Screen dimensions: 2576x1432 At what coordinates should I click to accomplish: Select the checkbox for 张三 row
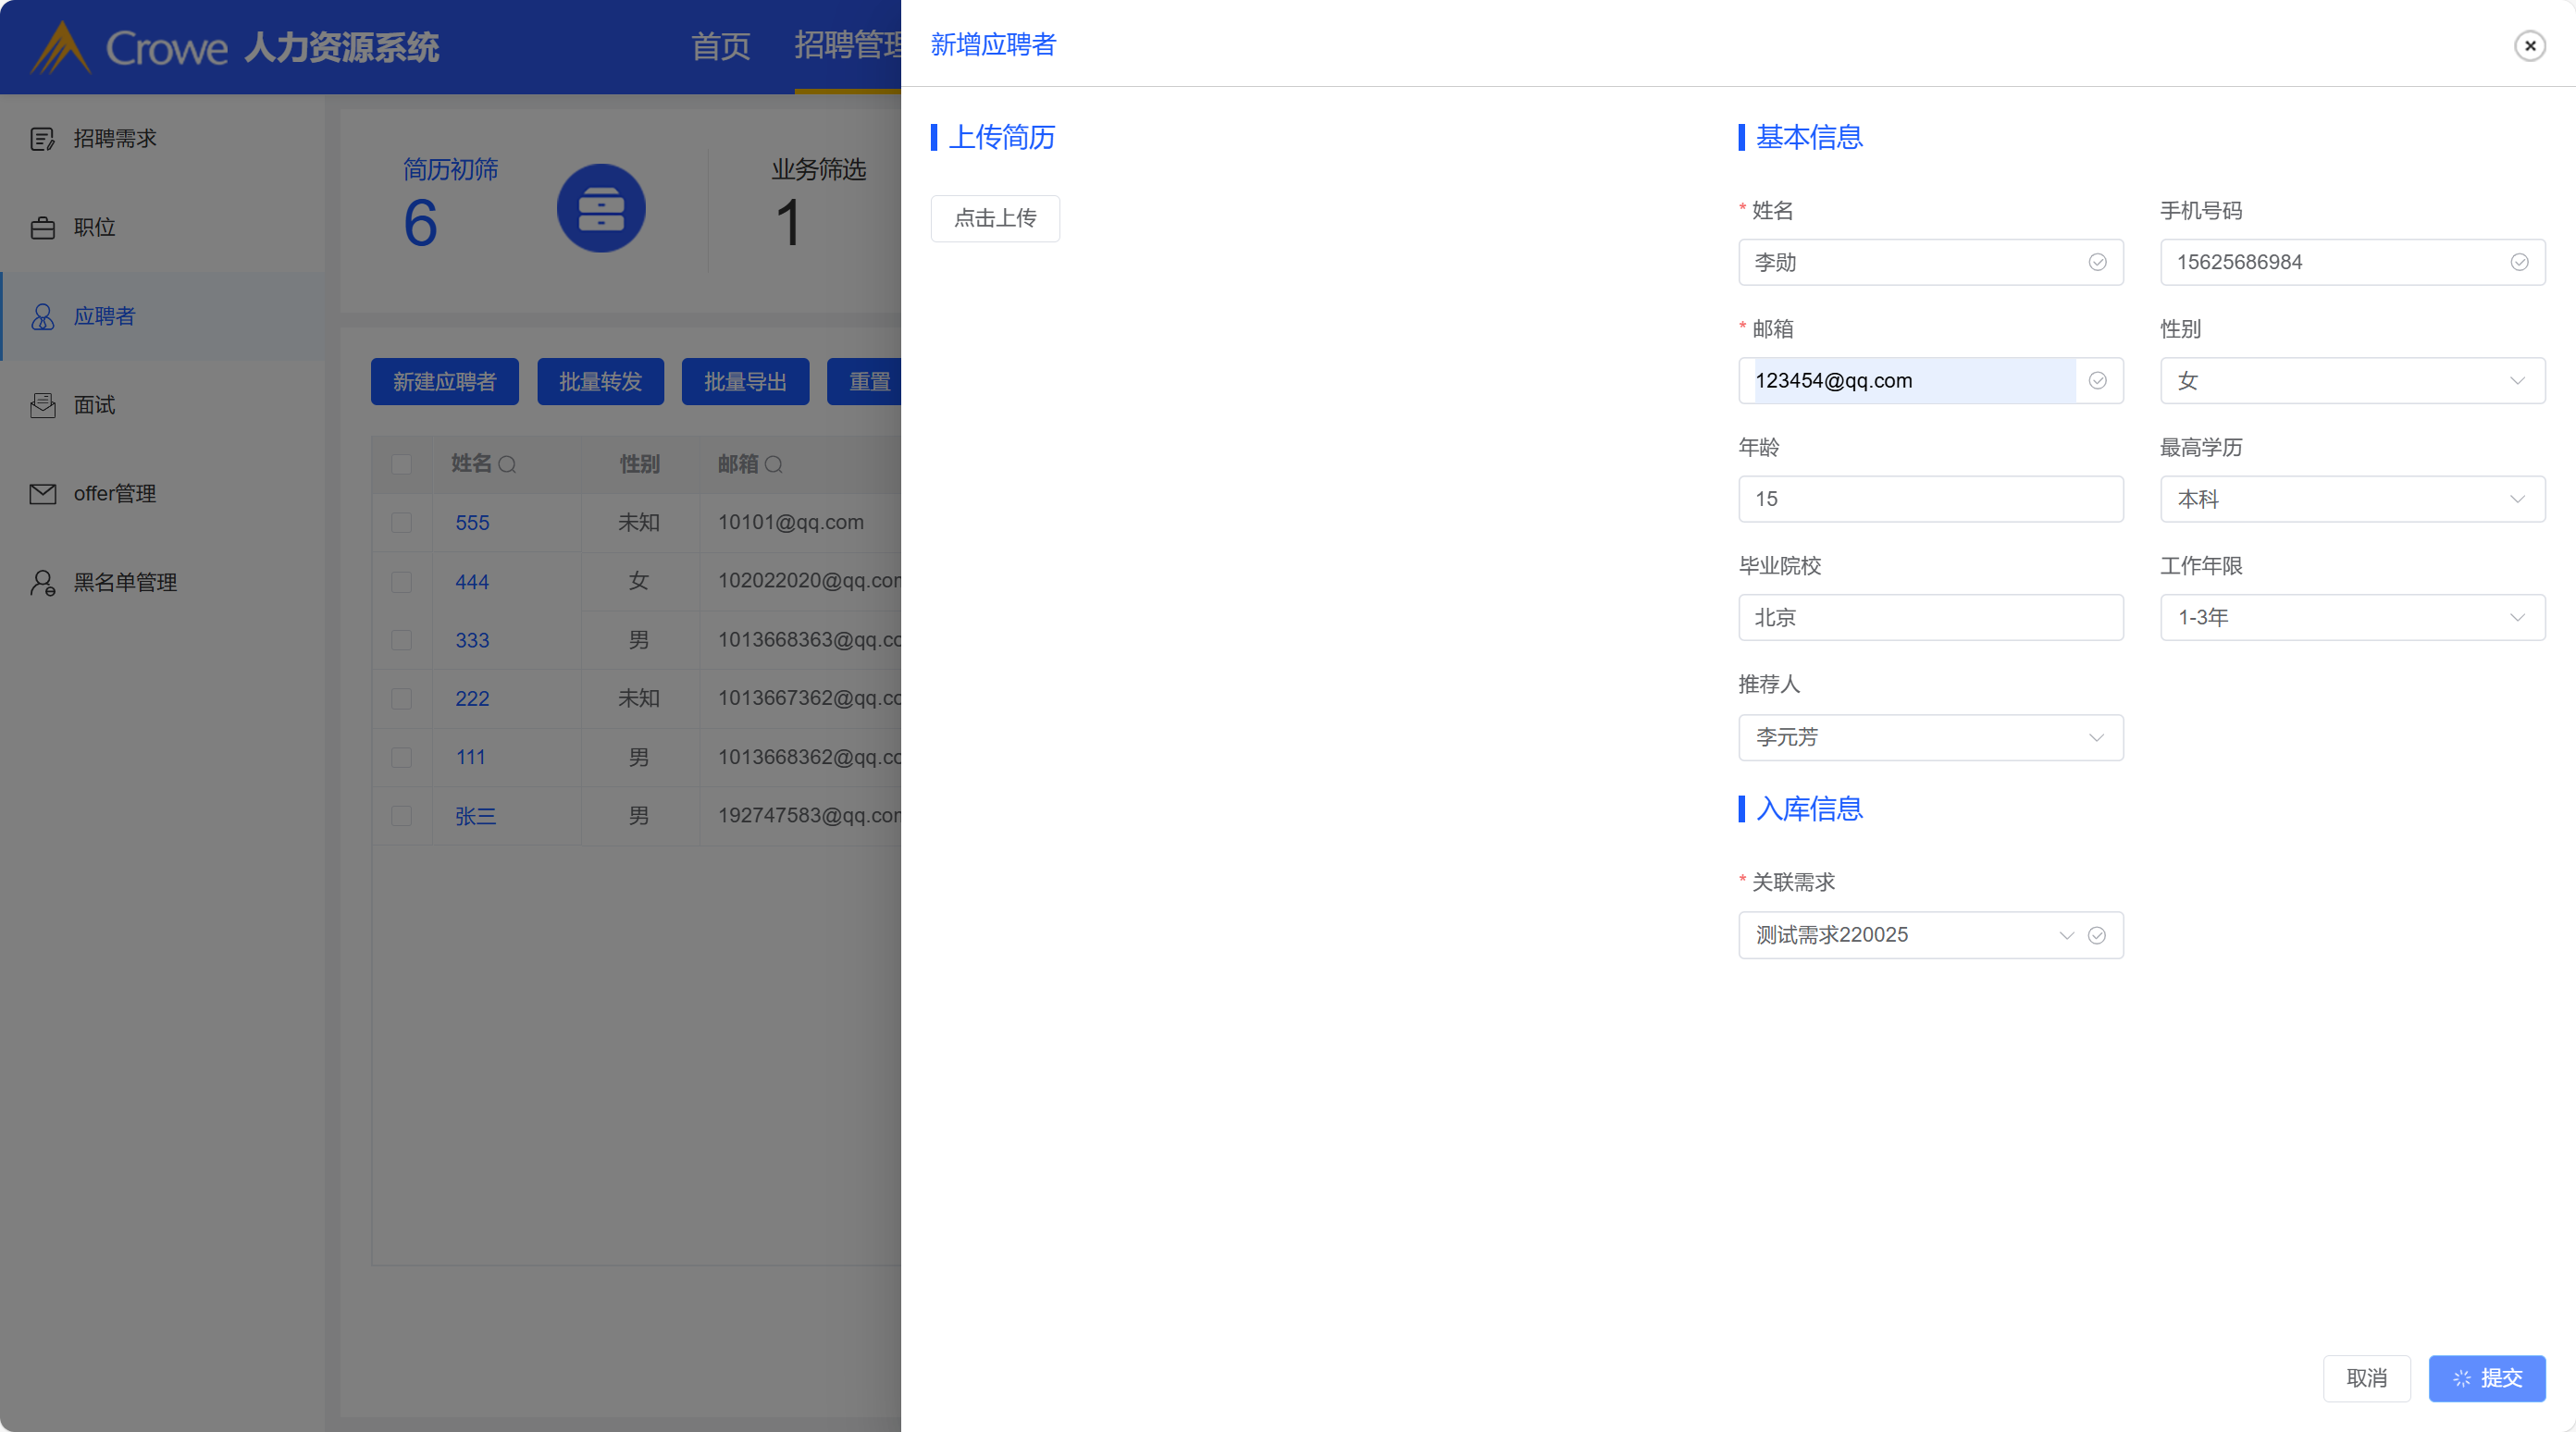click(x=401, y=816)
